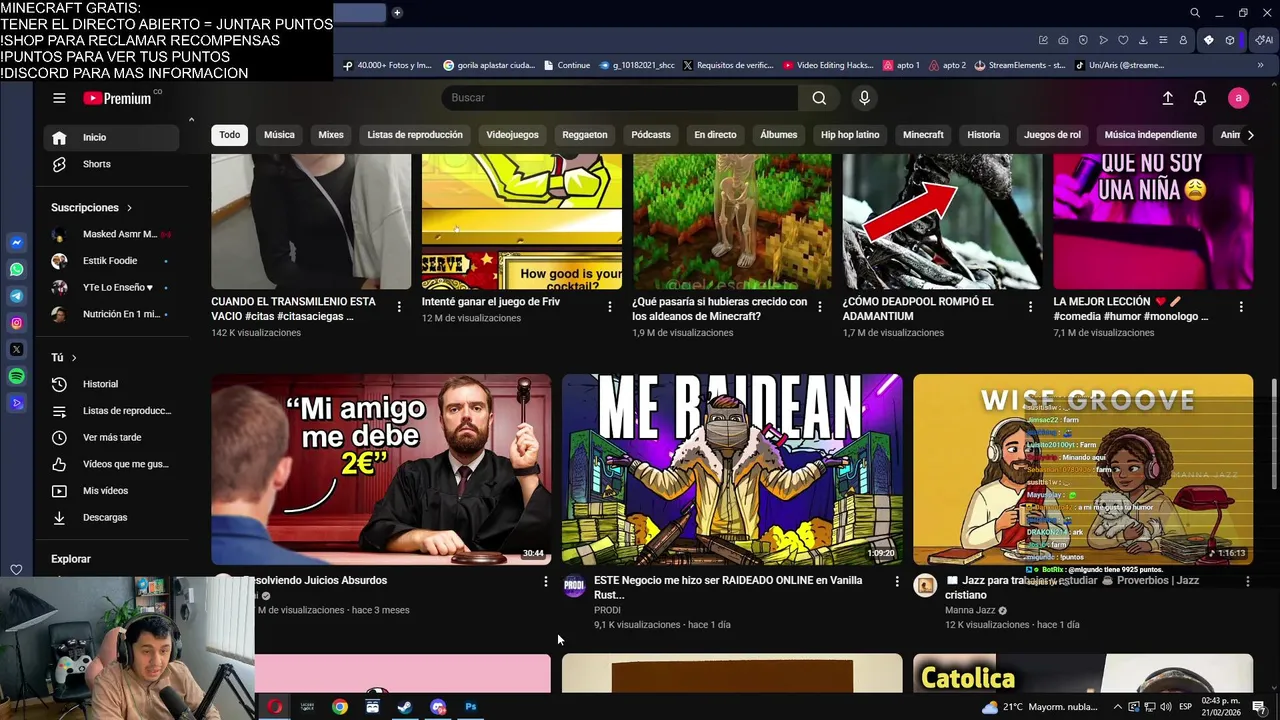The image size is (1280, 720).
Task: Open Telegram in the Opera sidebar
Action: coord(16,296)
